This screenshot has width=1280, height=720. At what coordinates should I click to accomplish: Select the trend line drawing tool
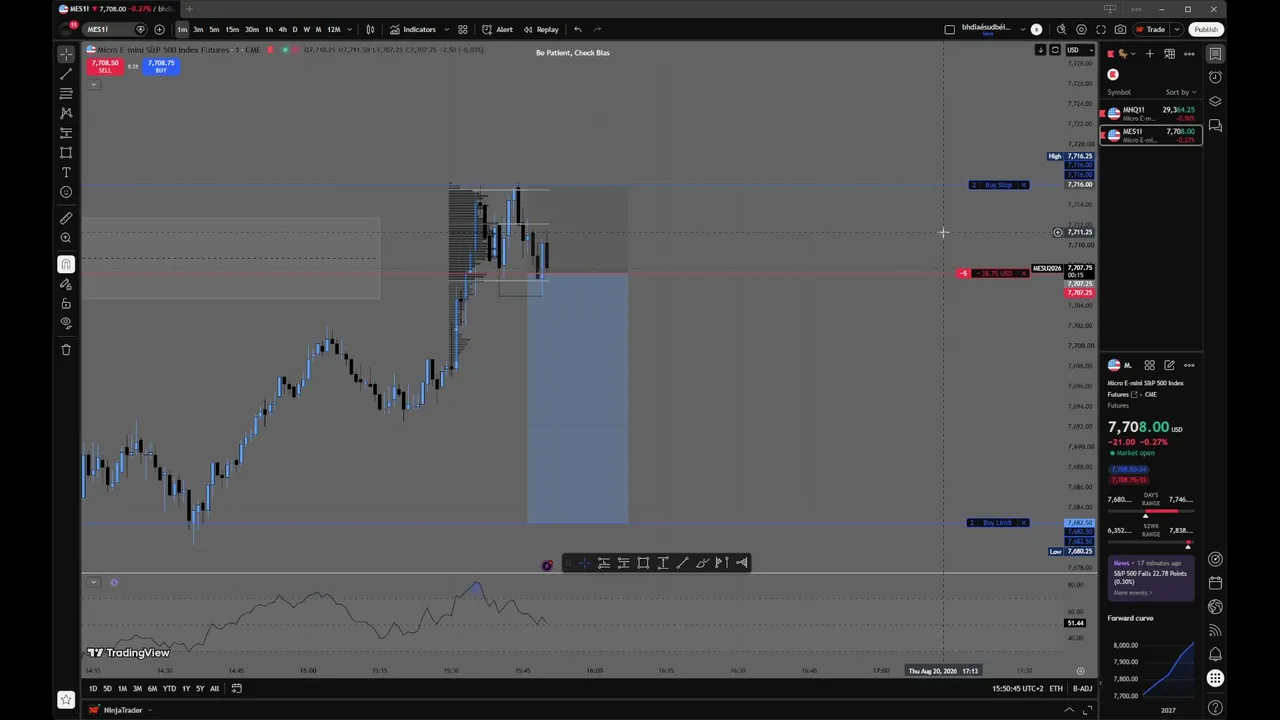point(66,74)
